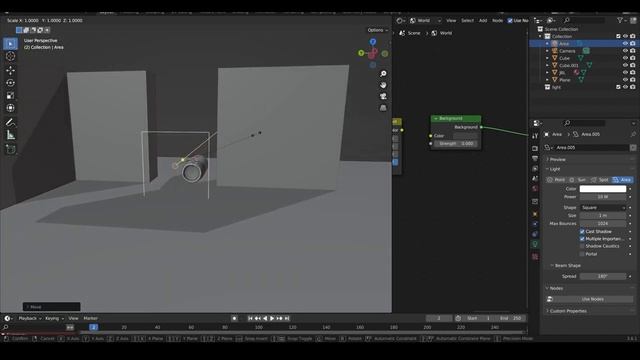Open the View Layer properties tab icon
This screenshot has height=360, width=640.
[535, 169]
